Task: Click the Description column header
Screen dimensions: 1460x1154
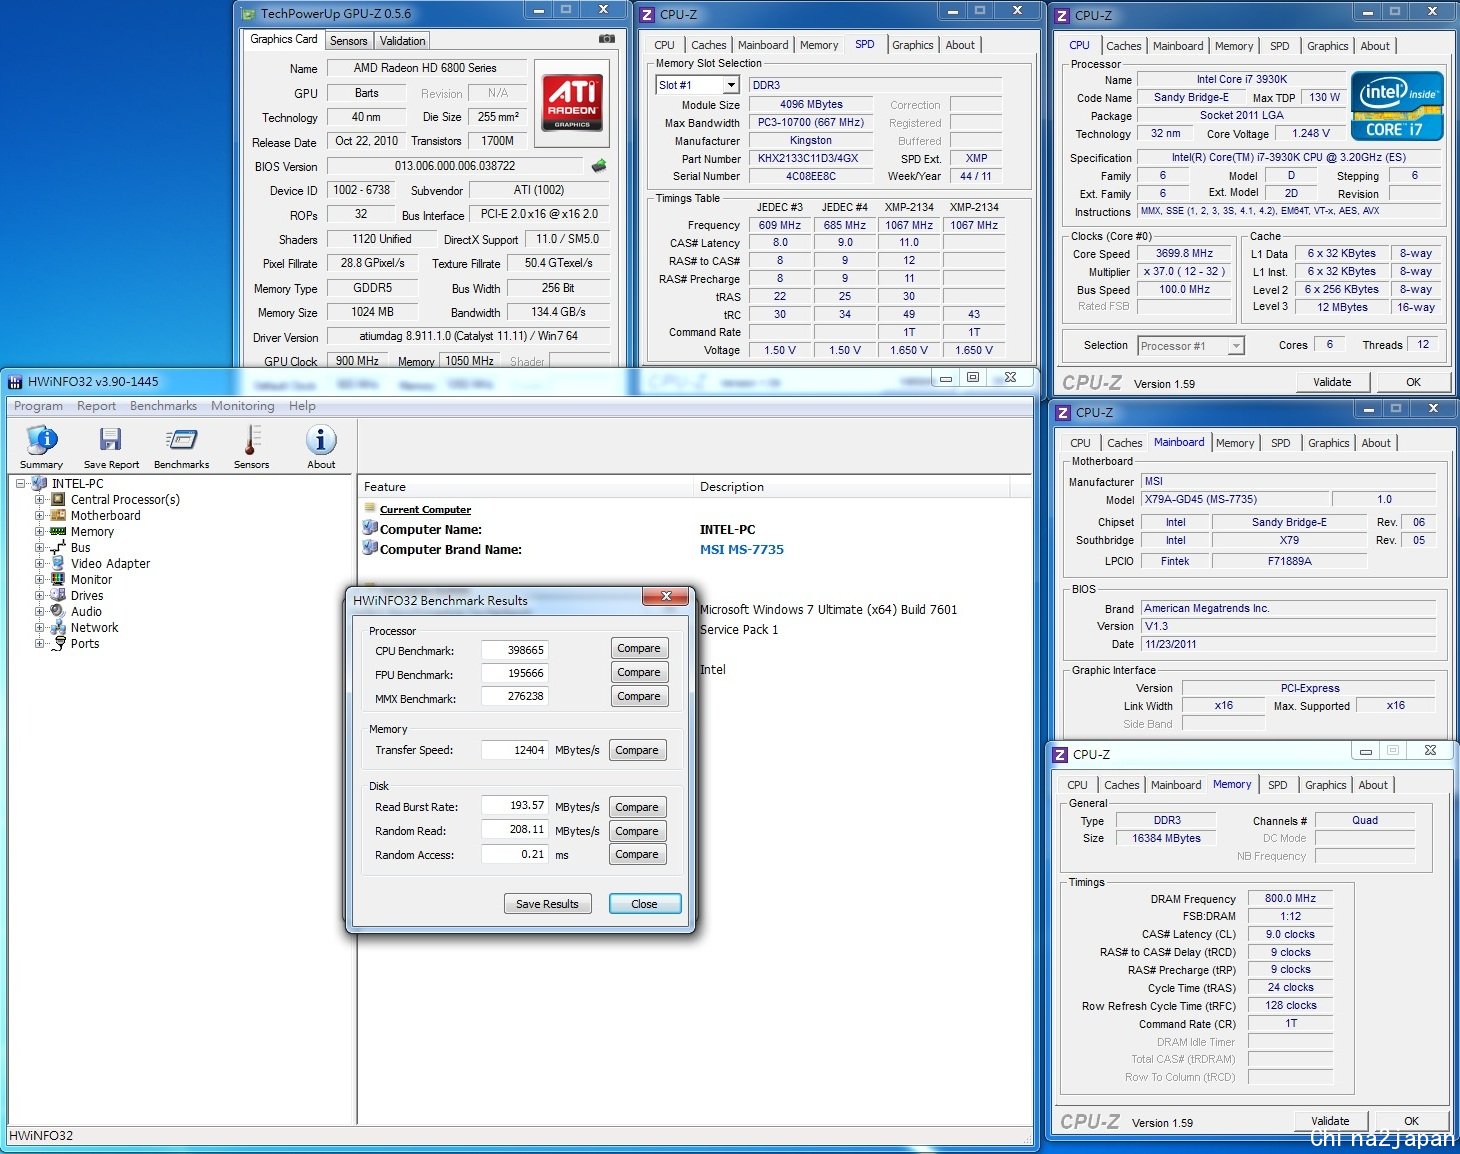Action: 851,487
